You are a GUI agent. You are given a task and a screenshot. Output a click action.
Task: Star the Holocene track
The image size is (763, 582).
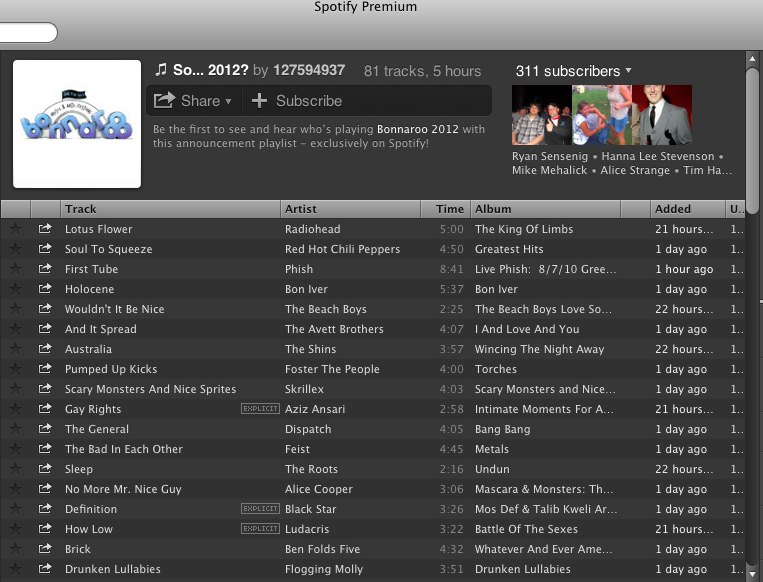[16, 288]
